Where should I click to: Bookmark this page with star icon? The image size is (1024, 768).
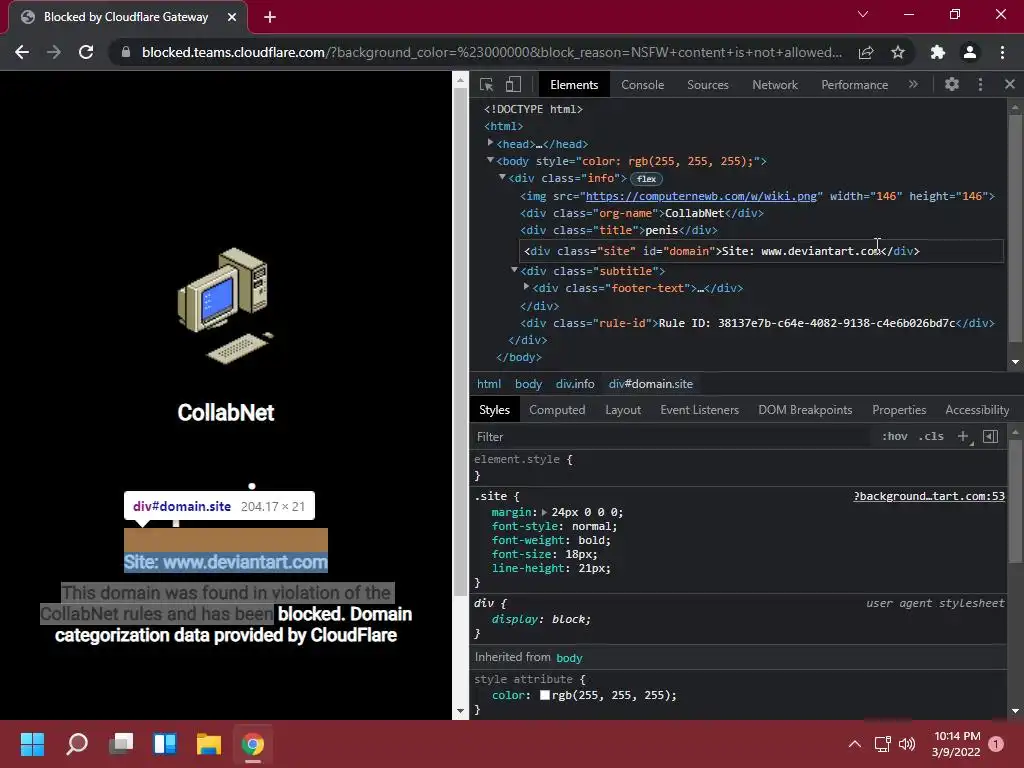pos(898,52)
